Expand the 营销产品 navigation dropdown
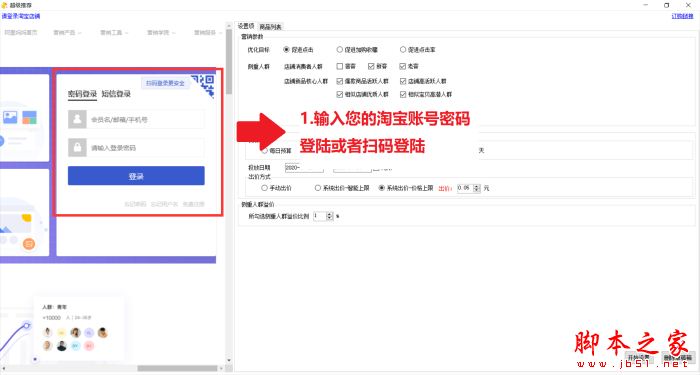The image size is (700, 375). click(67, 33)
